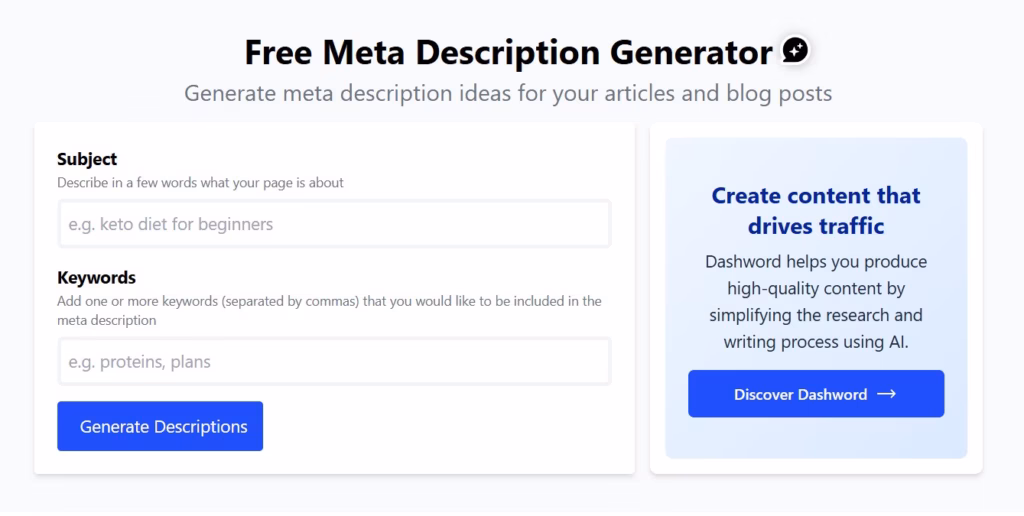Click the 'Add one or more keywords' helper text
The width and height of the screenshot is (1024, 516).
click(x=329, y=301)
